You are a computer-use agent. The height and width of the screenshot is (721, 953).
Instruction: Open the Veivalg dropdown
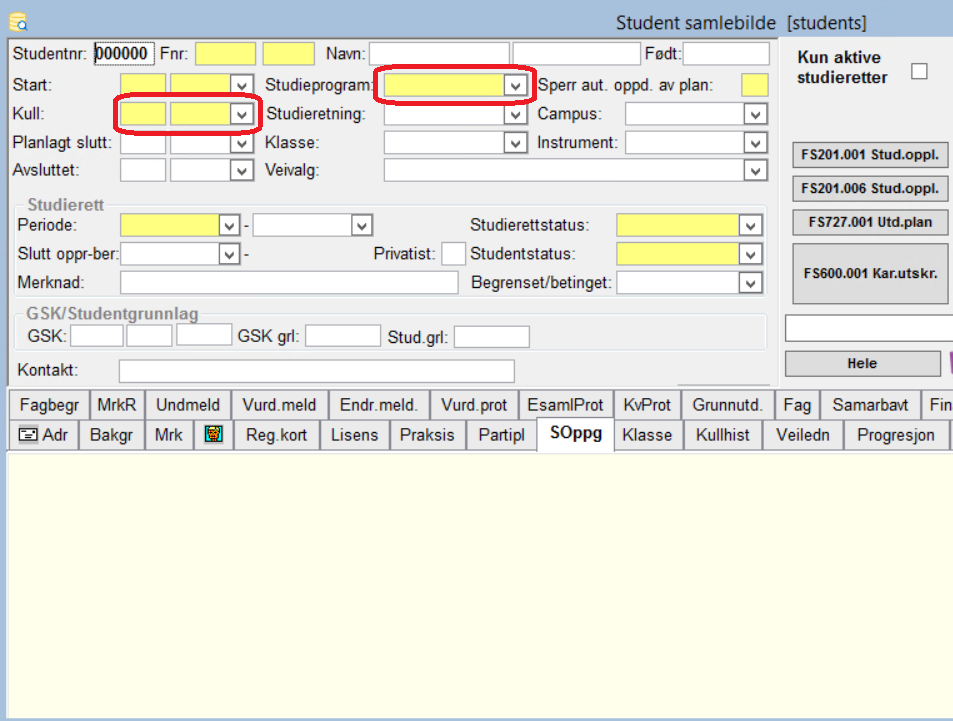point(755,171)
